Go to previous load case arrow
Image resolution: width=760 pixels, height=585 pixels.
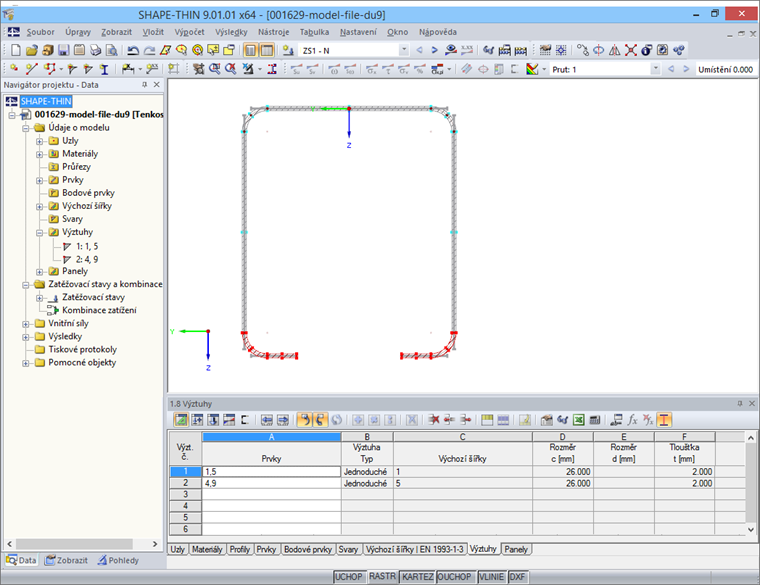coord(419,50)
